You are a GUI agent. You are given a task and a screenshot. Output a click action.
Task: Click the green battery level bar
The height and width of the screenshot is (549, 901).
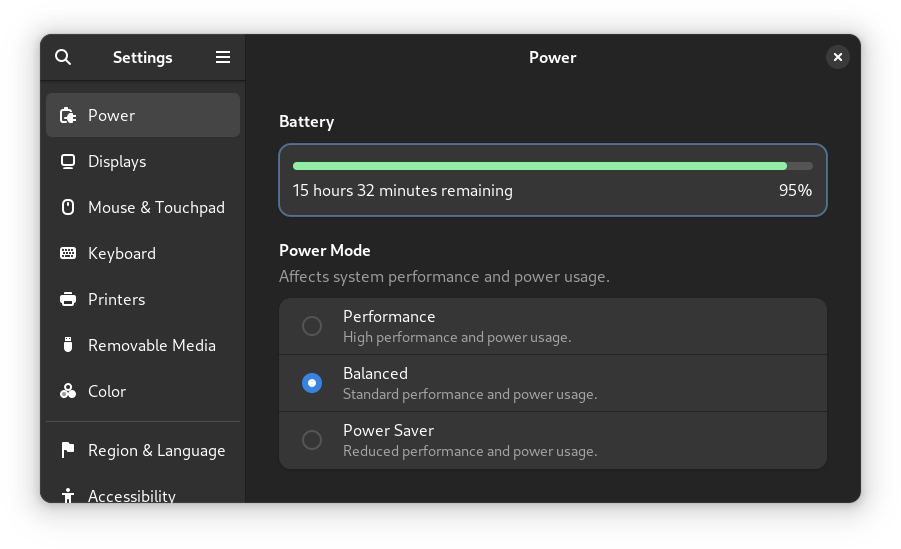(540, 166)
